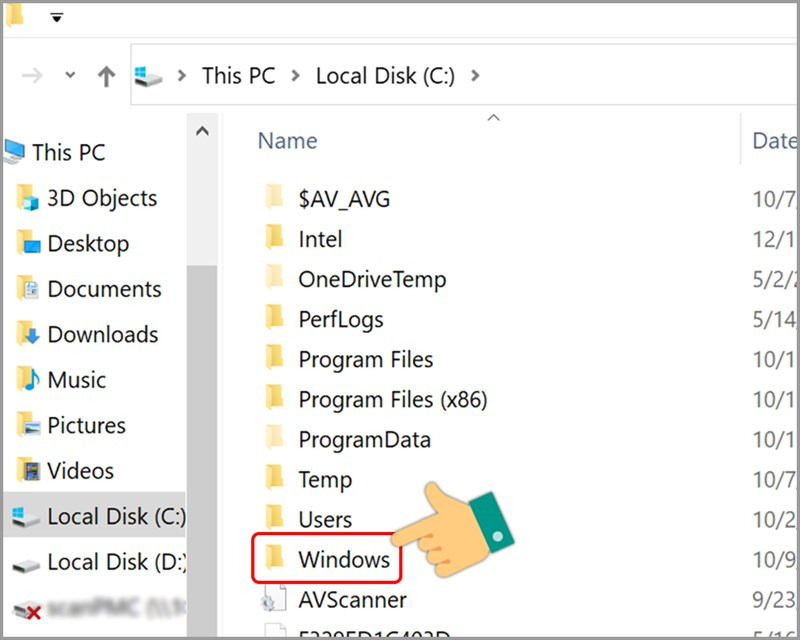Open Downloads from the sidebar
Image resolution: width=800 pixels, height=640 pixels.
point(106,334)
